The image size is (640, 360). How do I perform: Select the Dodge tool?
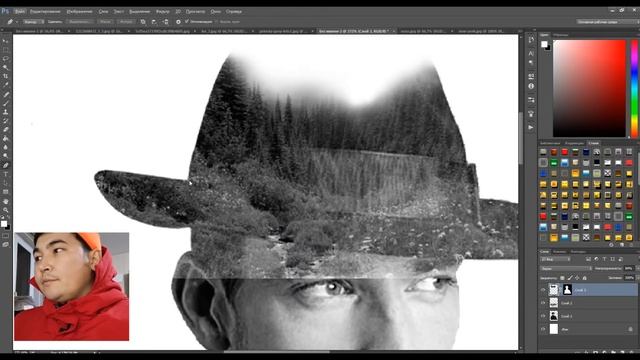coord(5,156)
